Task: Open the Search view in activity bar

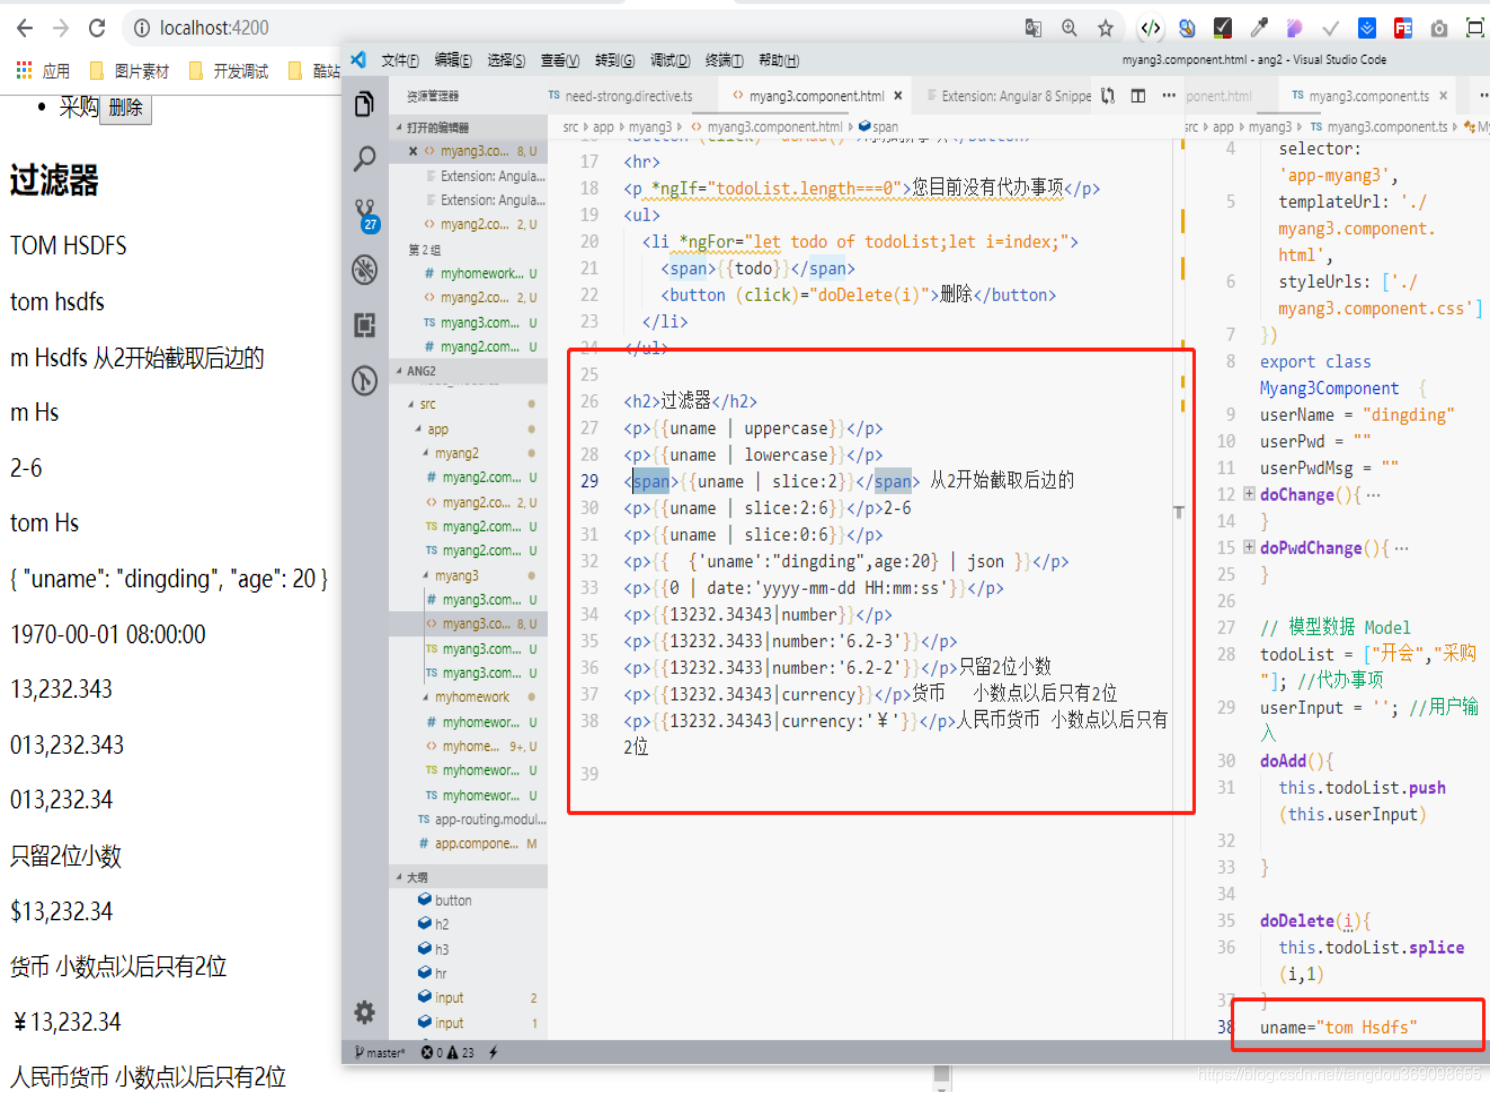Action: tap(365, 158)
